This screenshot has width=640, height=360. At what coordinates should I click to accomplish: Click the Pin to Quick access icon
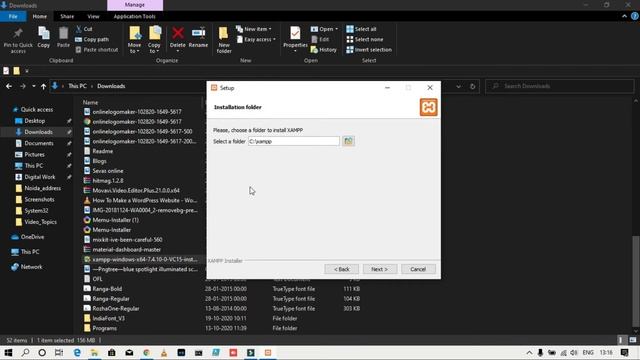[18, 34]
